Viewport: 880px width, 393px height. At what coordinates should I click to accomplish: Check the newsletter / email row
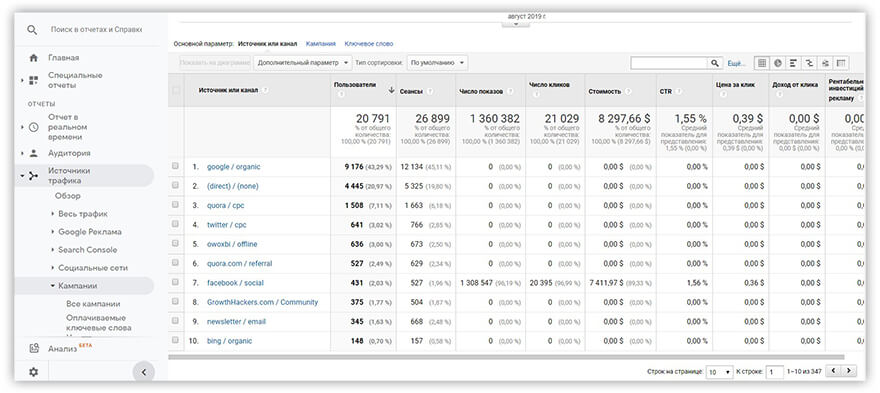(175, 321)
